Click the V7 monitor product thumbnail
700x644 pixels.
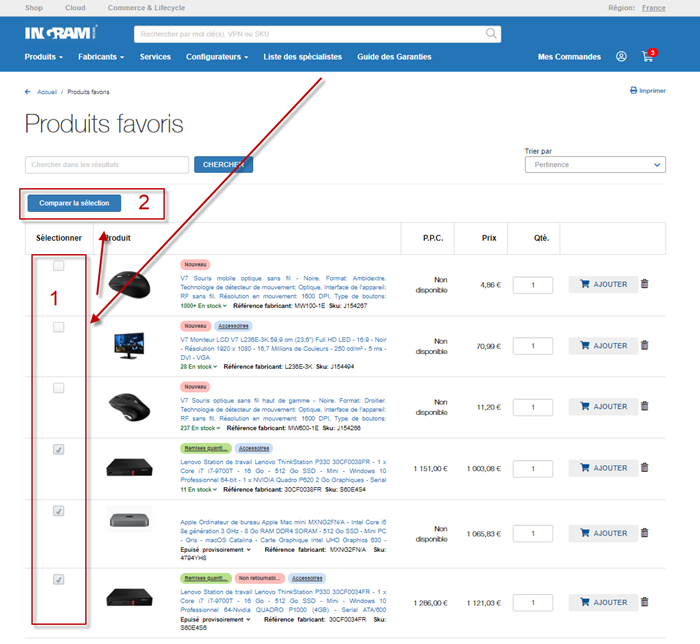(x=129, y=345)
